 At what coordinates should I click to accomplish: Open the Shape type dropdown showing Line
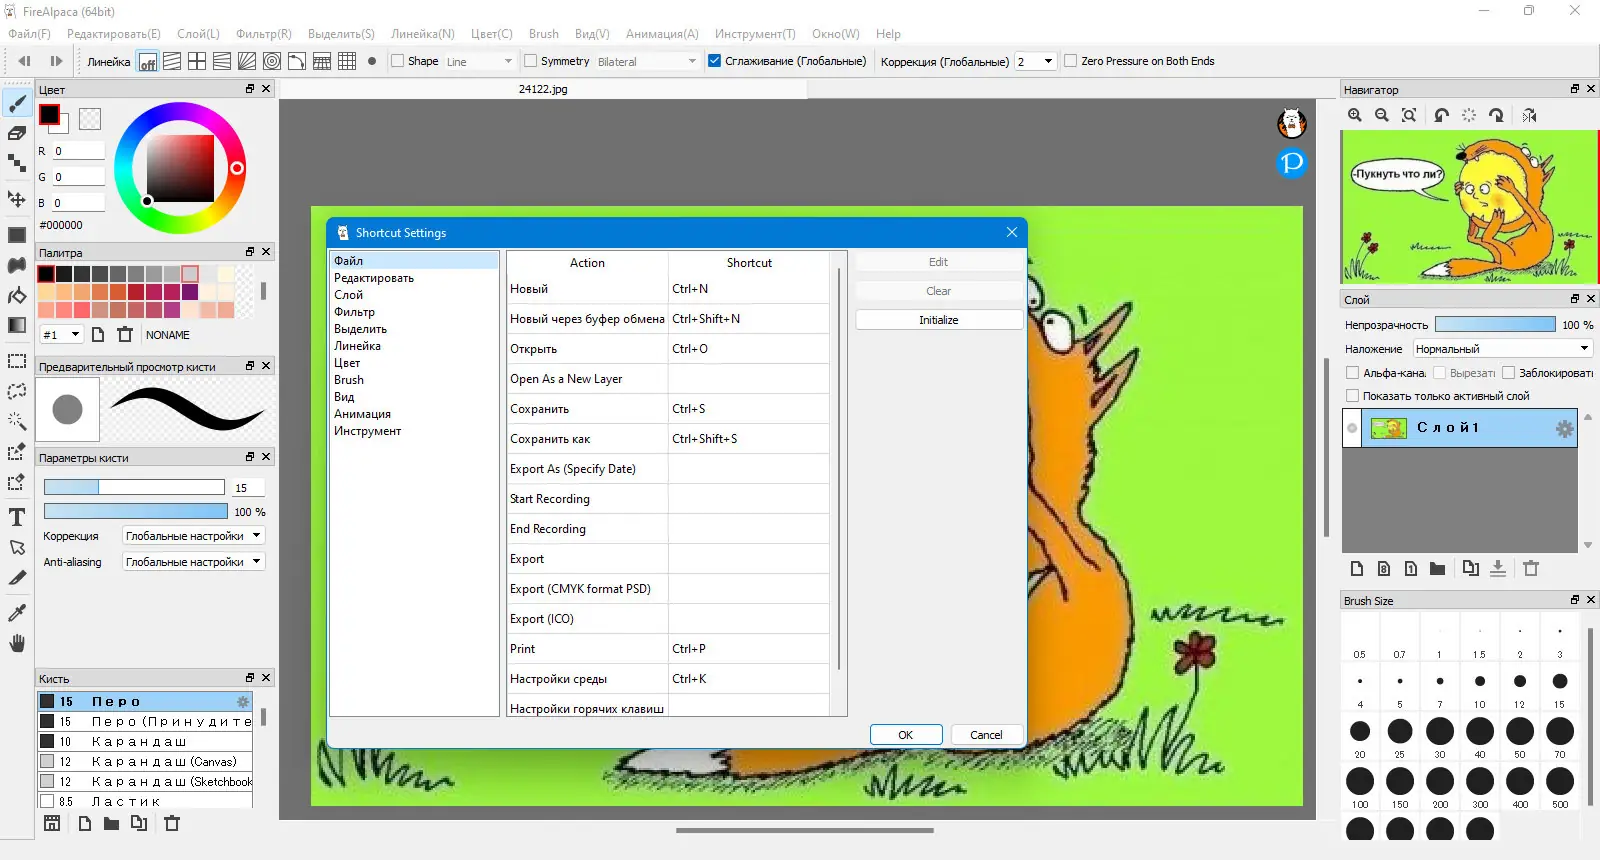(x=479, y=61)
